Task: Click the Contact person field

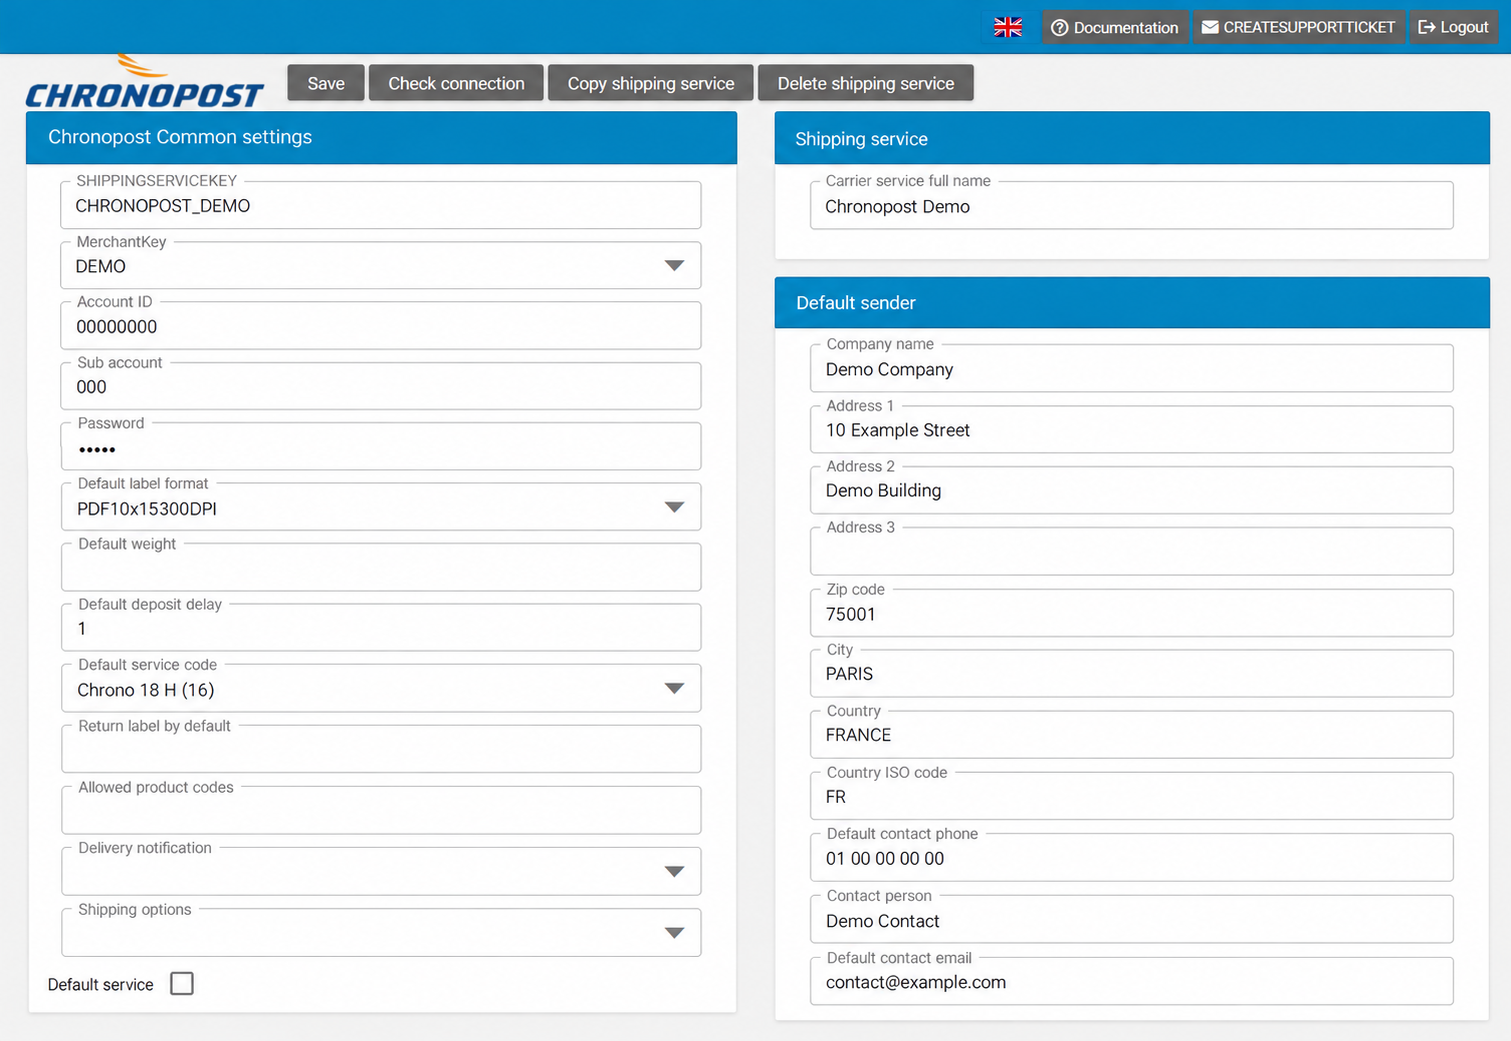Action: pyautogui.click(x=1131, y=920)
